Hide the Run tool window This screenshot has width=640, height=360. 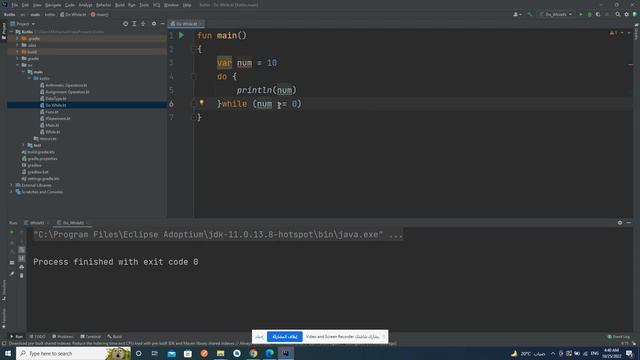tap(629, 222)
